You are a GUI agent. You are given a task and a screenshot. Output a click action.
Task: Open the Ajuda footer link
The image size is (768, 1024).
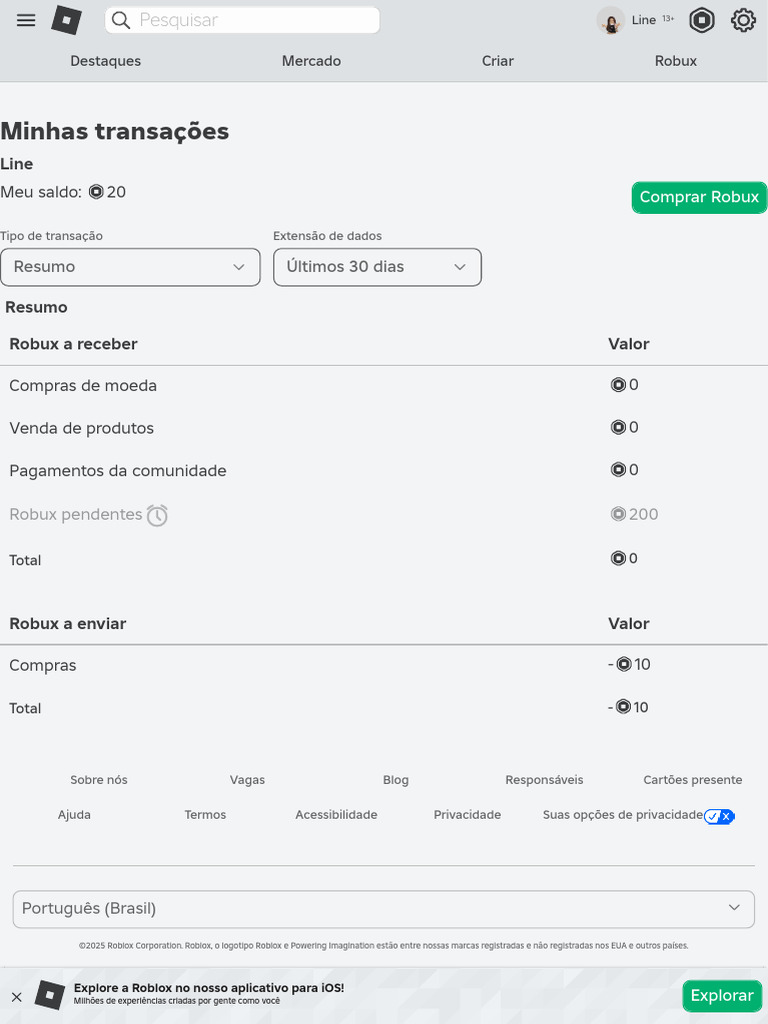click(74, 815)
